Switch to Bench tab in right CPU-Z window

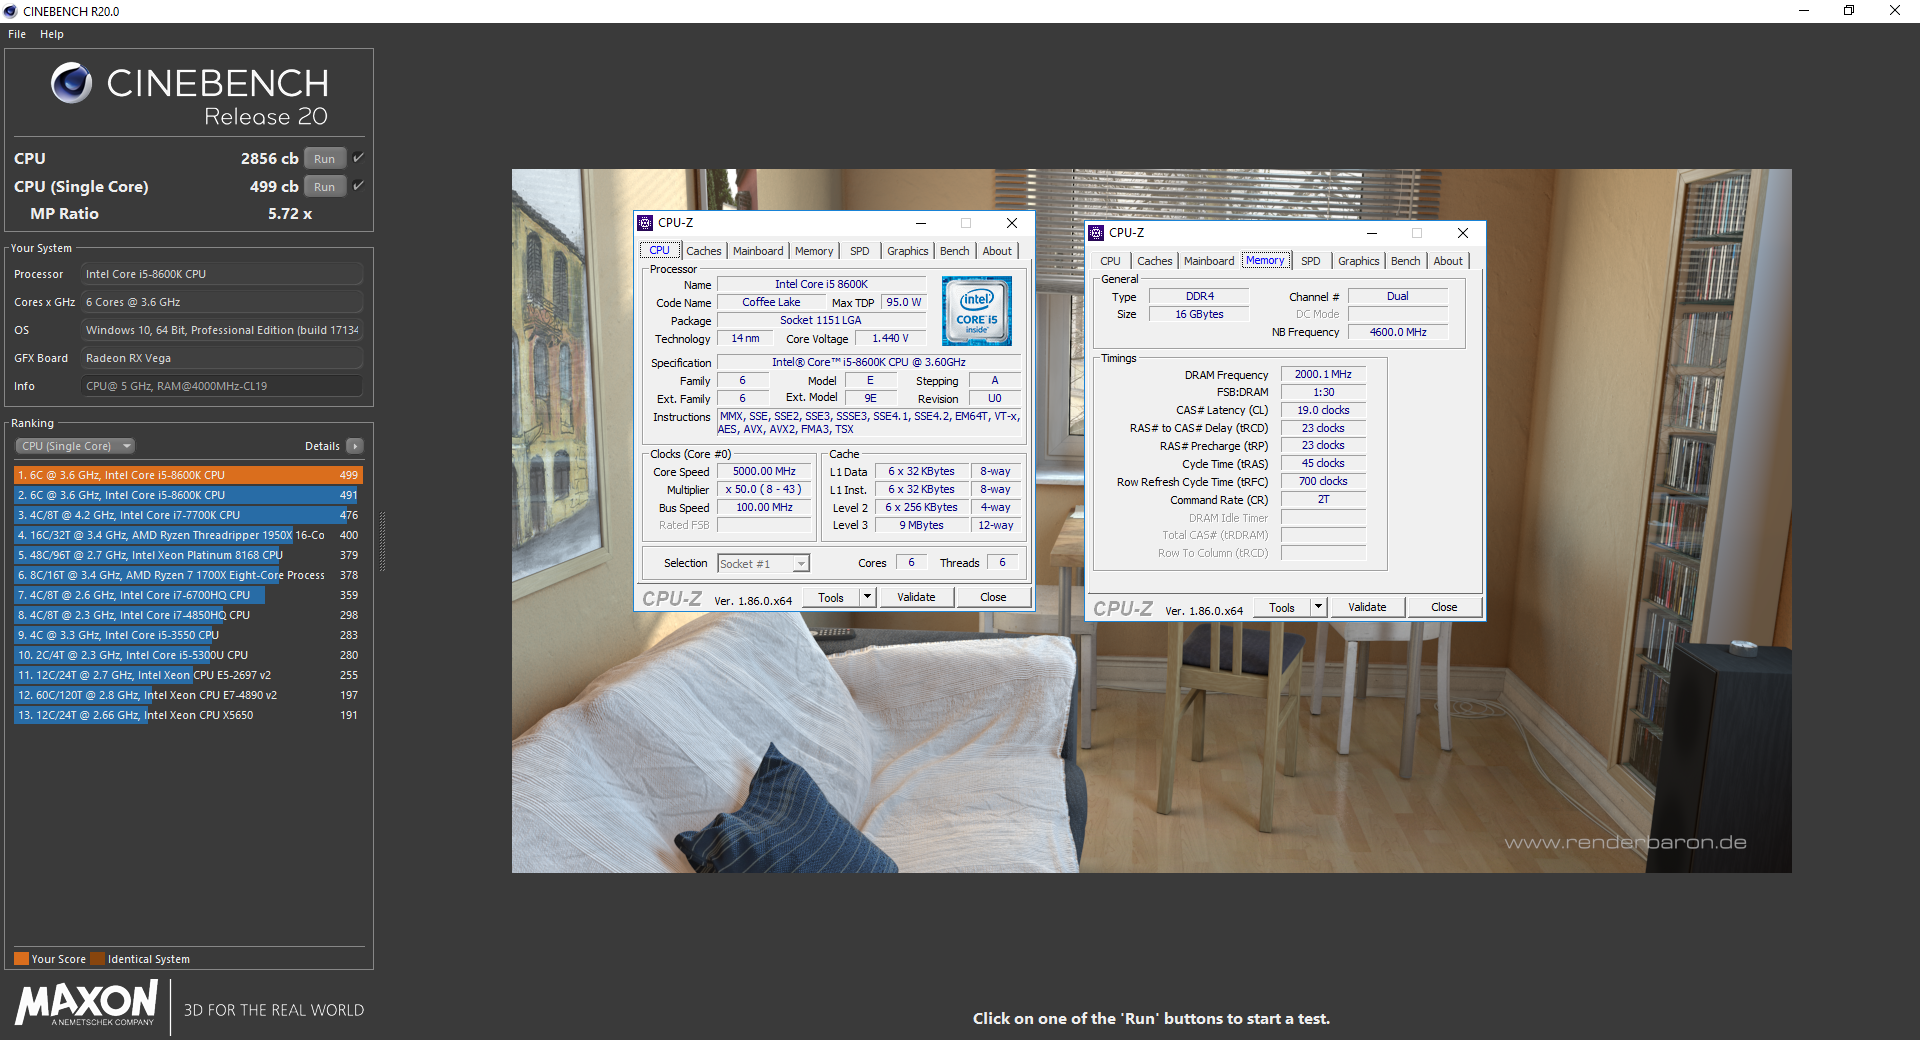pyautogui.click(x=1406, y=261)
